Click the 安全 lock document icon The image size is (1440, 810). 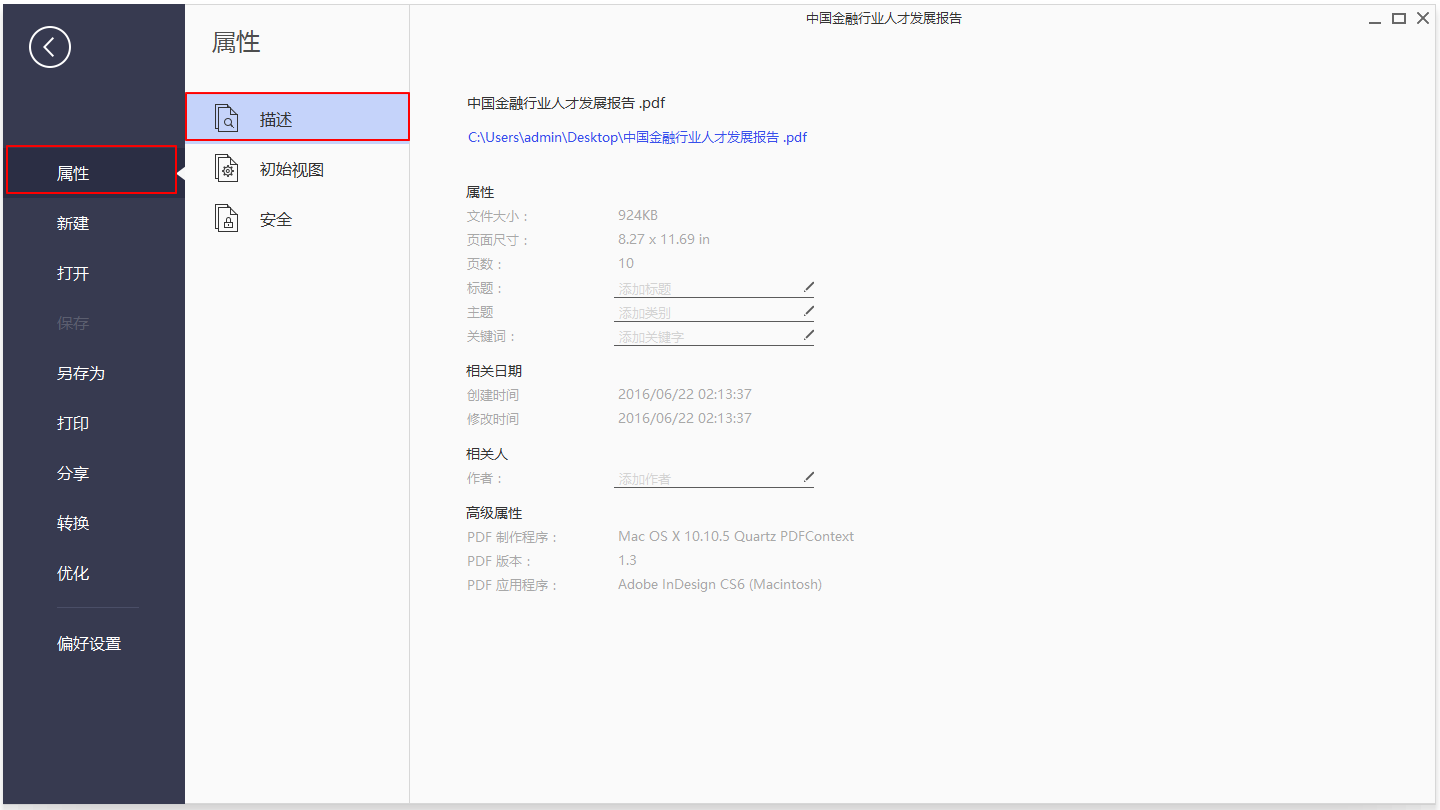(x=228, y=218)
